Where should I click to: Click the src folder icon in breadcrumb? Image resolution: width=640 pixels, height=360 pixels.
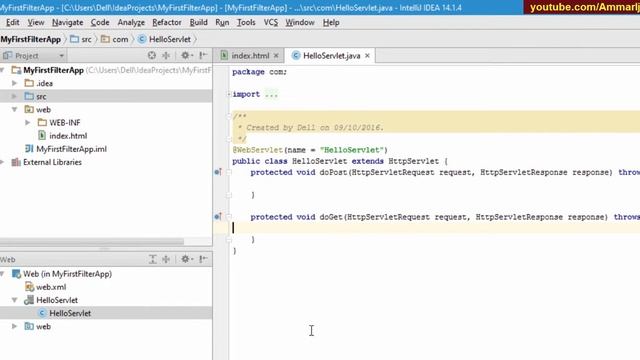point(74,39)
